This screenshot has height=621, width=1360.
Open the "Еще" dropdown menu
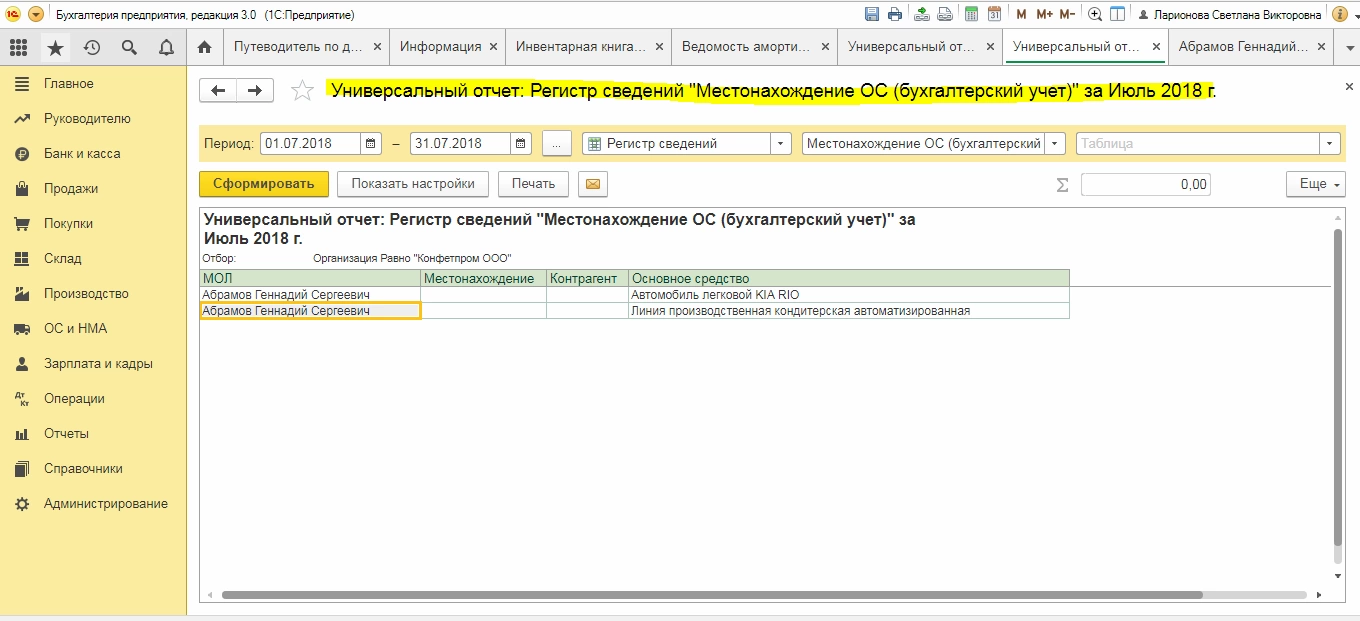point(1315,184)
